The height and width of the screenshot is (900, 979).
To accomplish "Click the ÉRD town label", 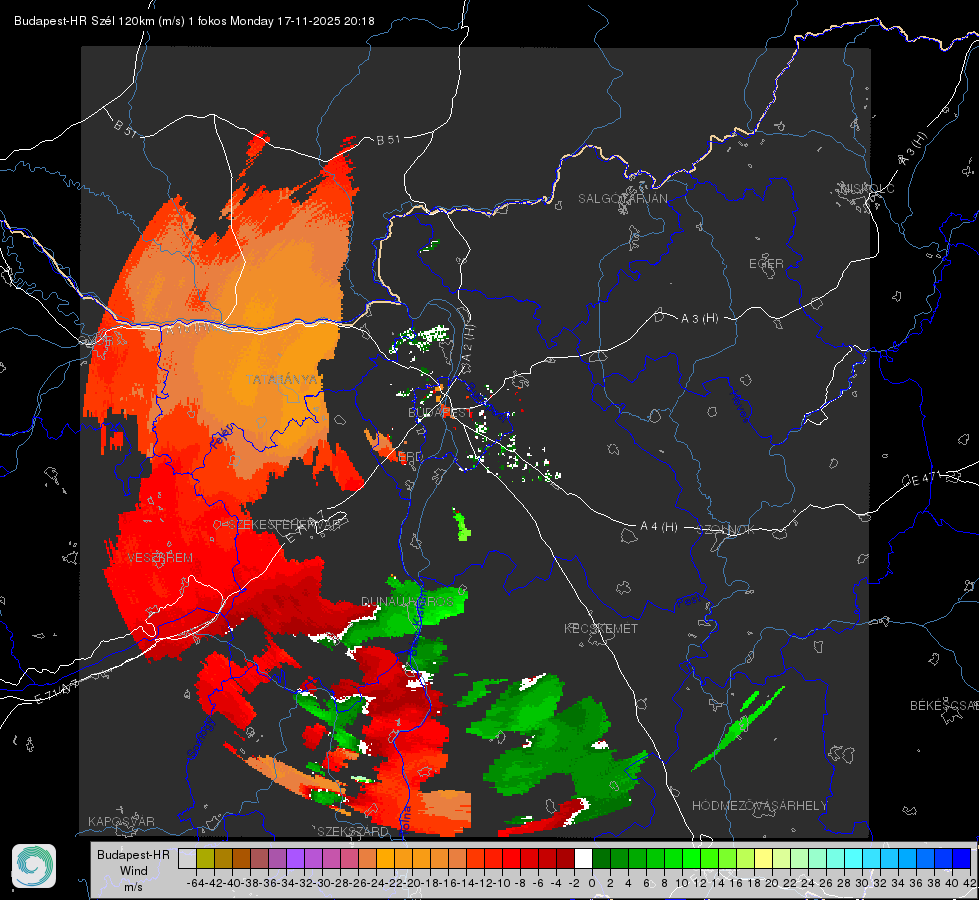I will click(410, 457).
